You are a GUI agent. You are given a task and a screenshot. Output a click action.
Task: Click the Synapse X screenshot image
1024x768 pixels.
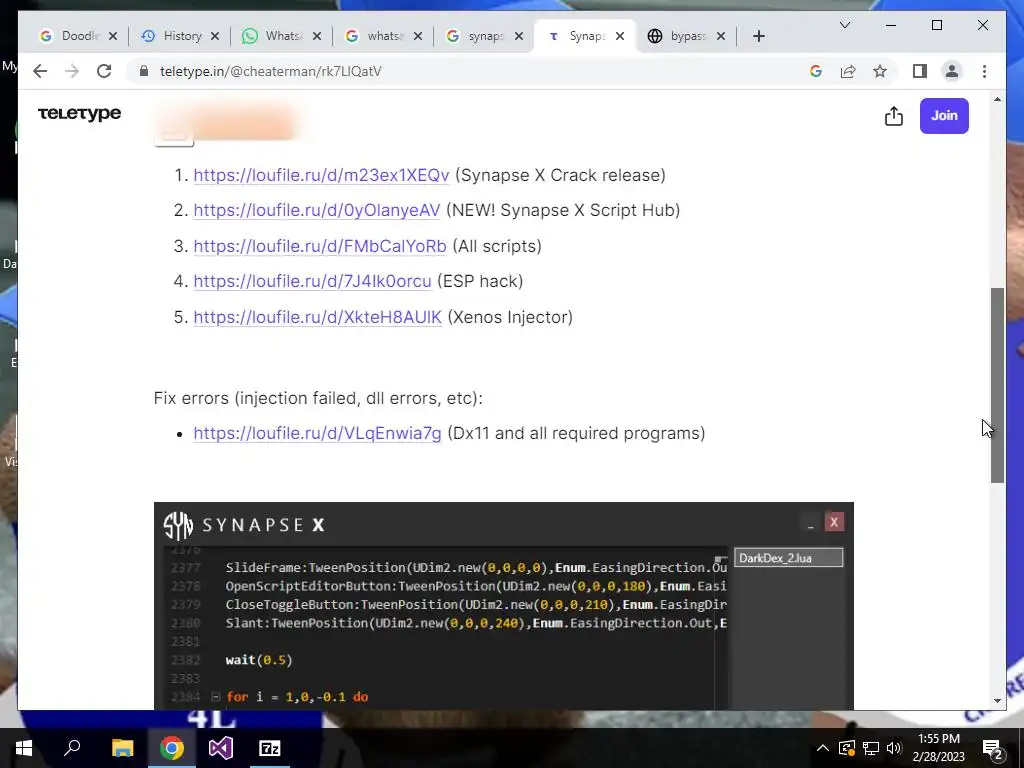coord(504,605)
